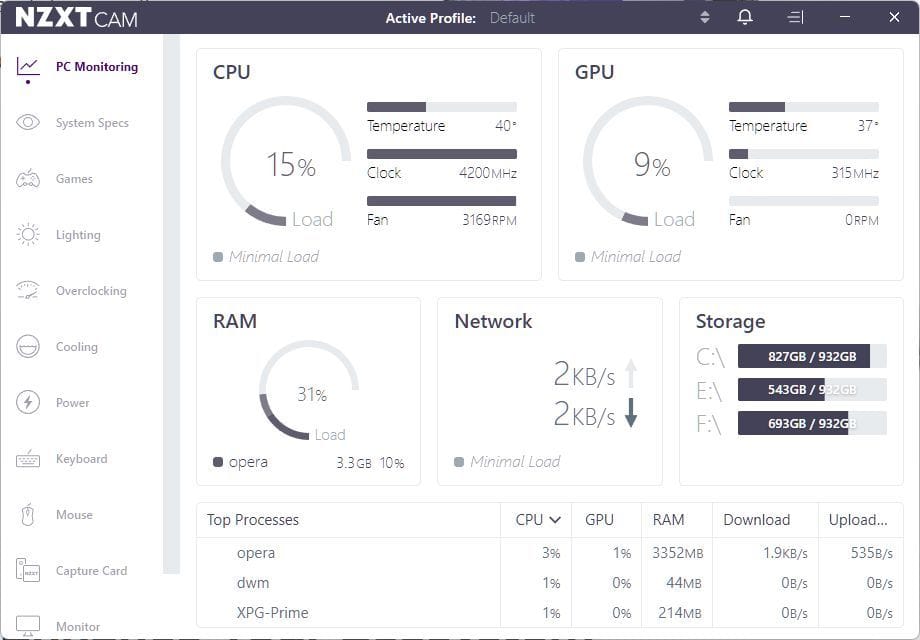Open the System Specs page
This screenshot has height=640, width=920.
[x=92, y=122]
